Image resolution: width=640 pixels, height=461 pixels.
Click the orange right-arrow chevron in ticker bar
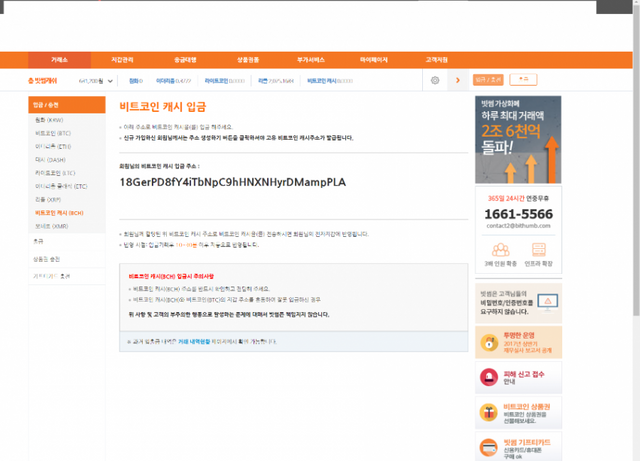coord(458,80)
